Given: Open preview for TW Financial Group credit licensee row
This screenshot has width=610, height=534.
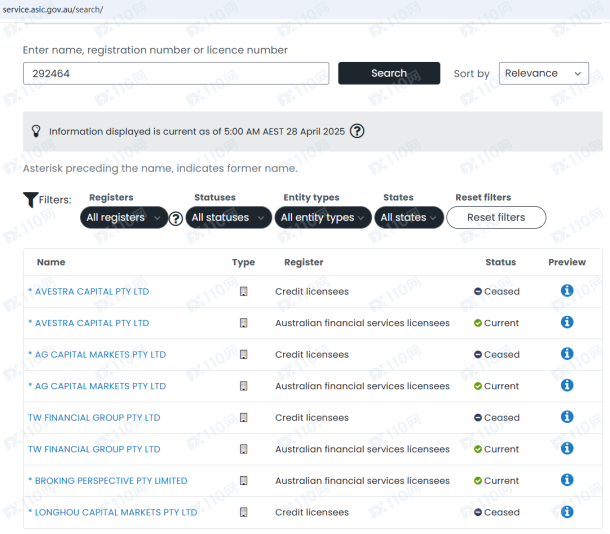Looking at the screenshot, I should pos(567,416).
